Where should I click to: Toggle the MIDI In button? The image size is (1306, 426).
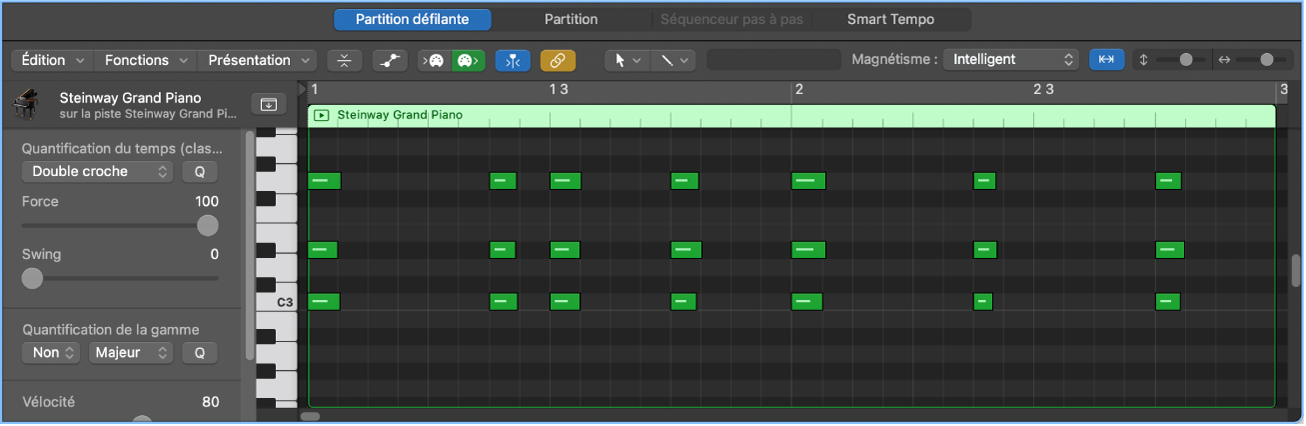(x=434, y=60)
